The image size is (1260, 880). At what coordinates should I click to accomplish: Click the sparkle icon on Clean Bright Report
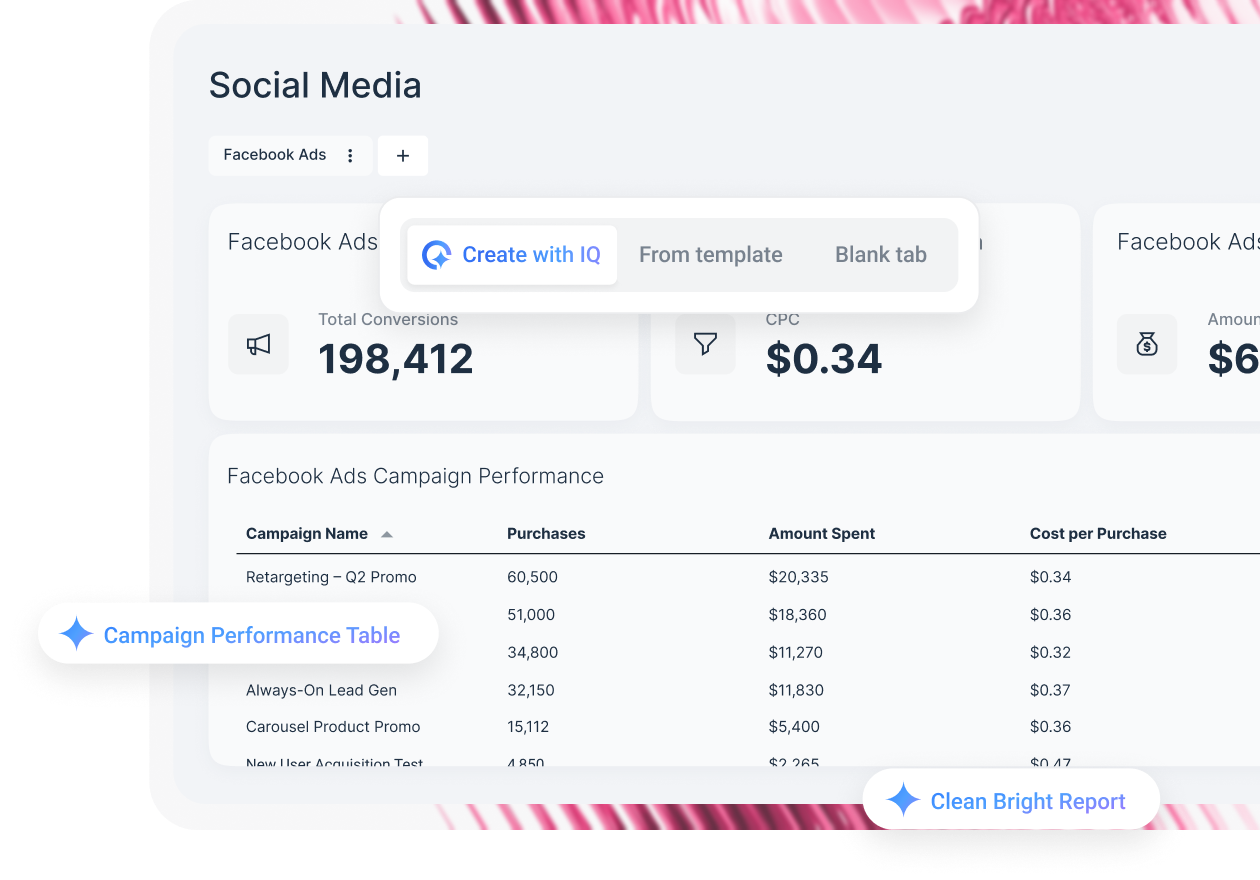tap(903, 800)
